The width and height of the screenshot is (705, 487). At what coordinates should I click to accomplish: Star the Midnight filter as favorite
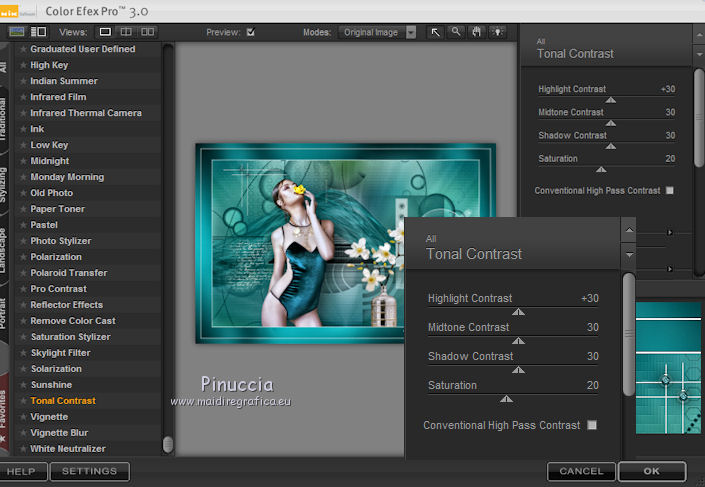click(23, 161)
